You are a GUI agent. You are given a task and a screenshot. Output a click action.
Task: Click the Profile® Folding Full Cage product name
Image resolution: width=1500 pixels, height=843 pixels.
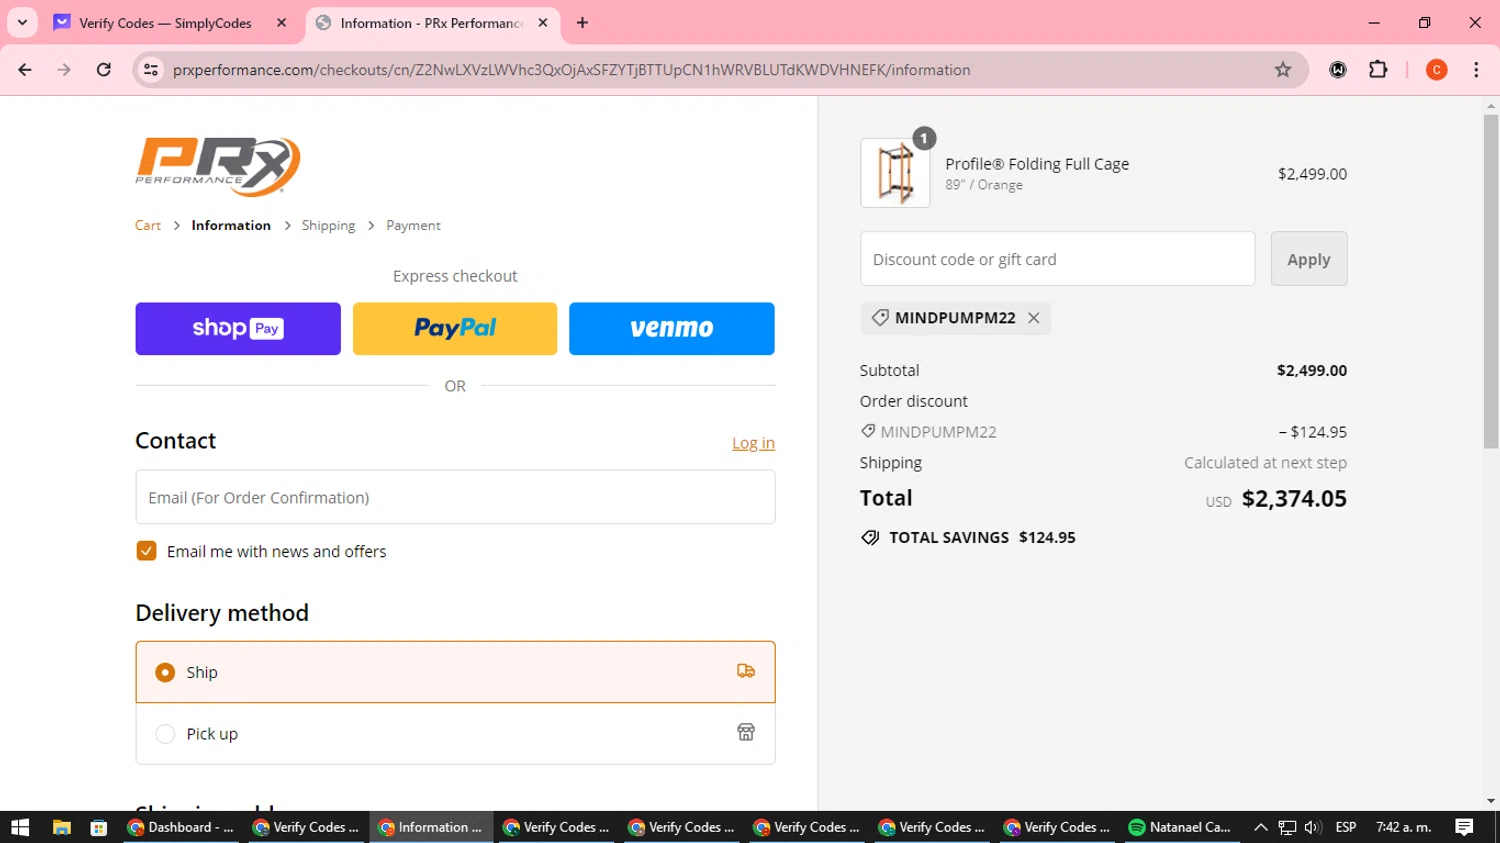[x=1037, y=164]
